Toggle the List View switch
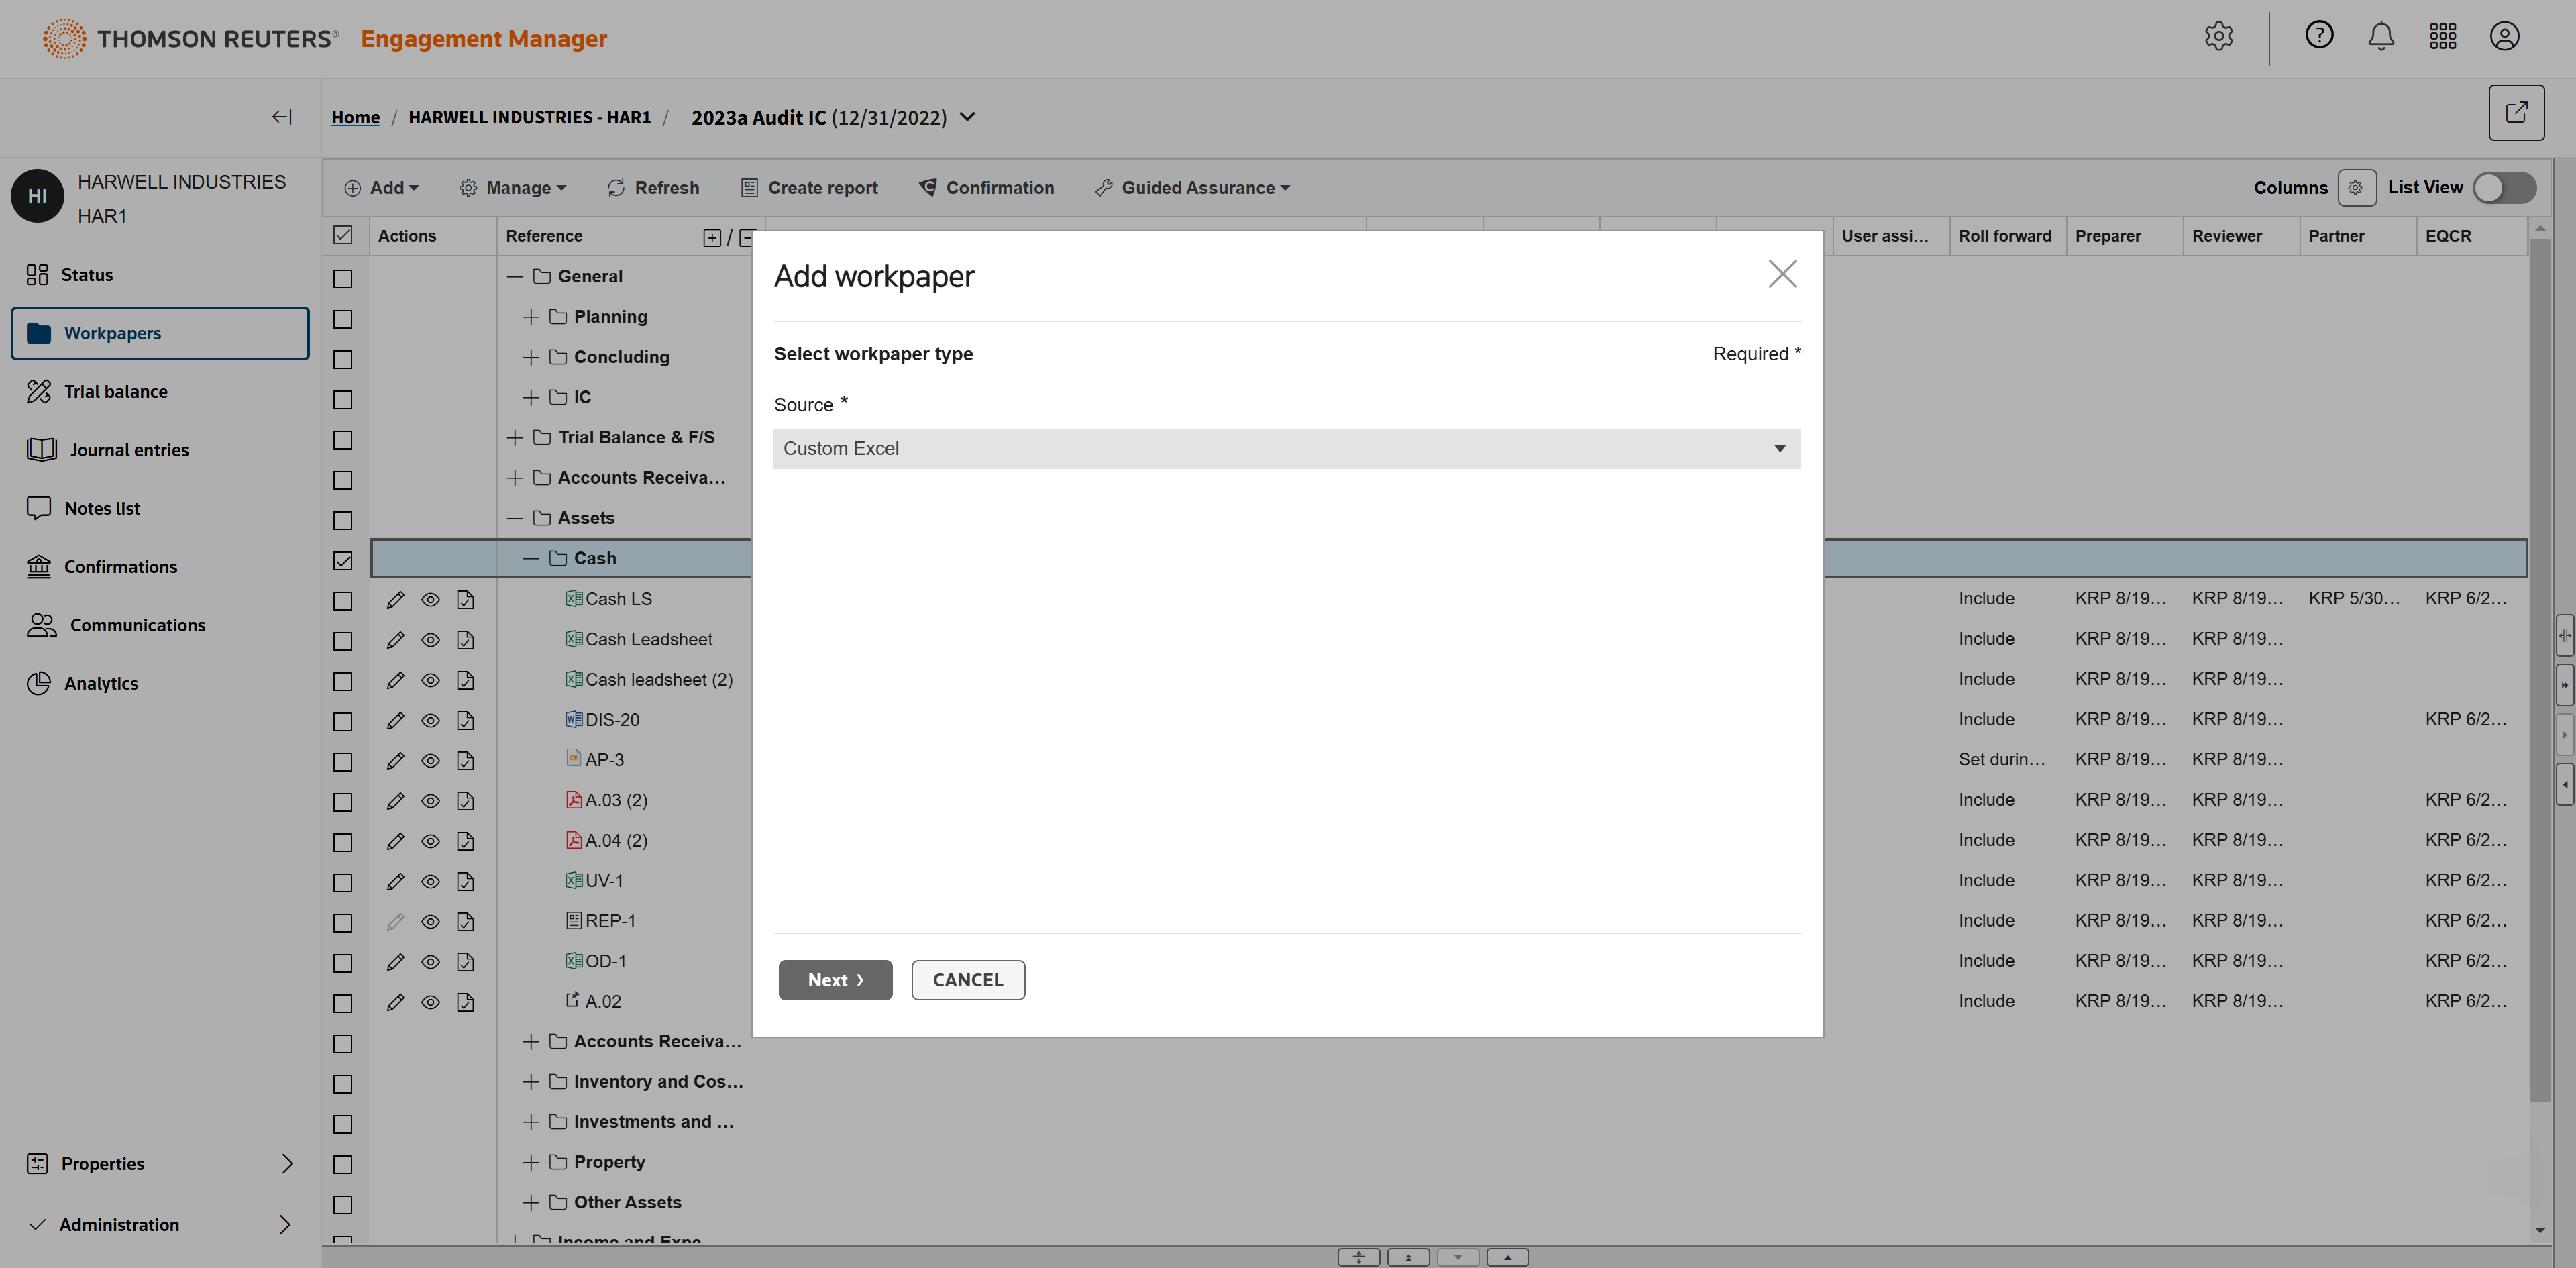Screen dimensions: 2576x1268 point(2503,187)
